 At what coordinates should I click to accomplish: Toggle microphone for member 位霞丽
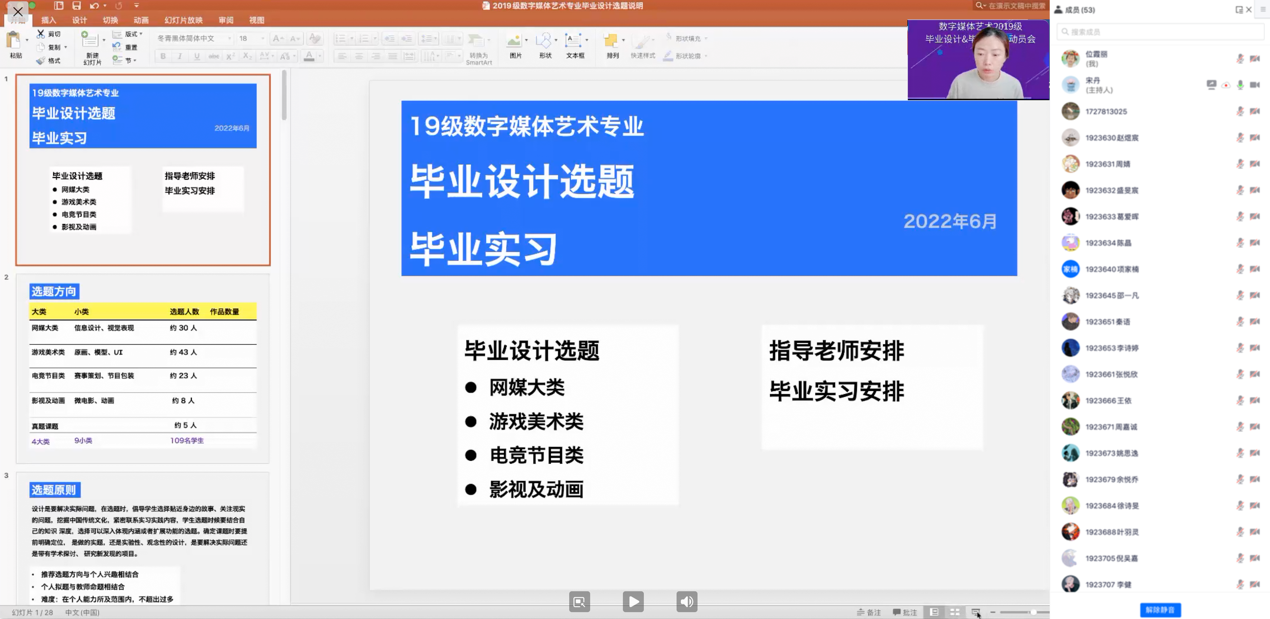coord(1240,59)
